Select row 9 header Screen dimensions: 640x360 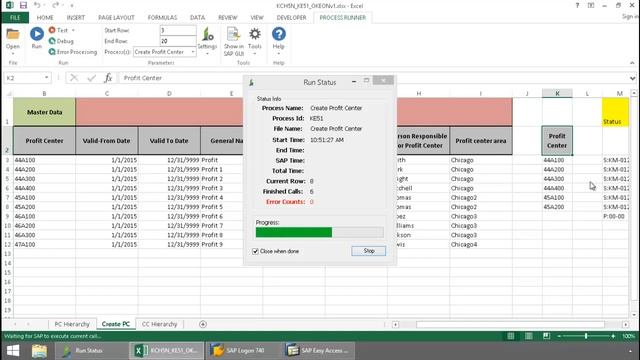7,216
